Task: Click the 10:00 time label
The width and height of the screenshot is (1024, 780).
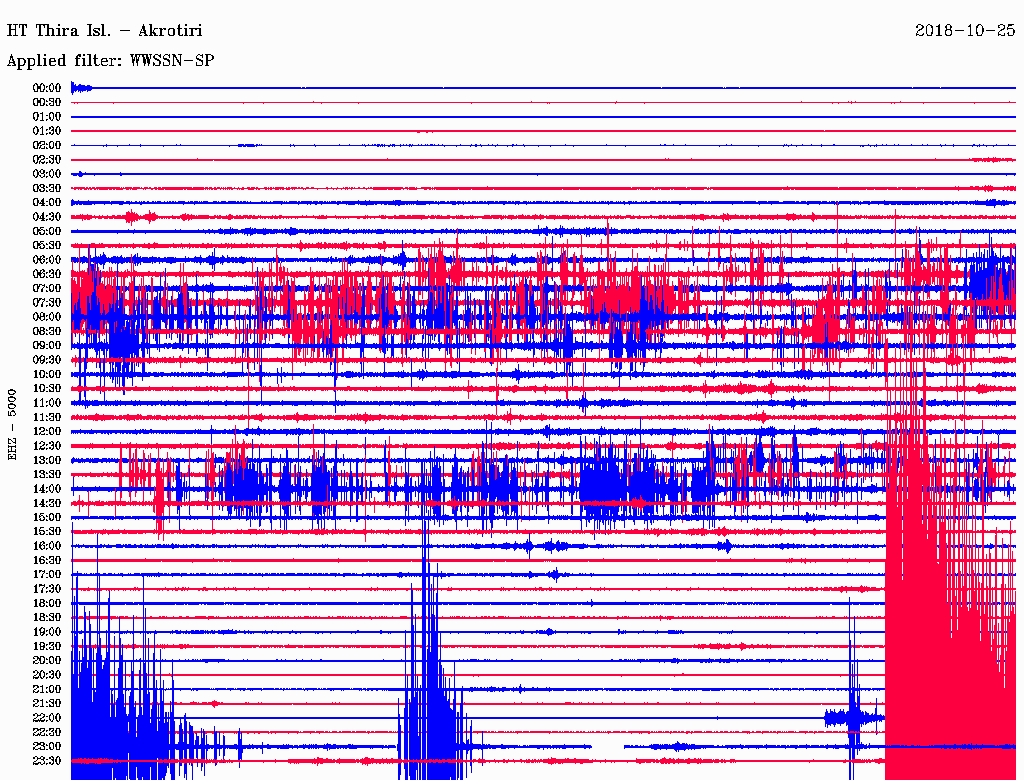Action: [47, 374]
